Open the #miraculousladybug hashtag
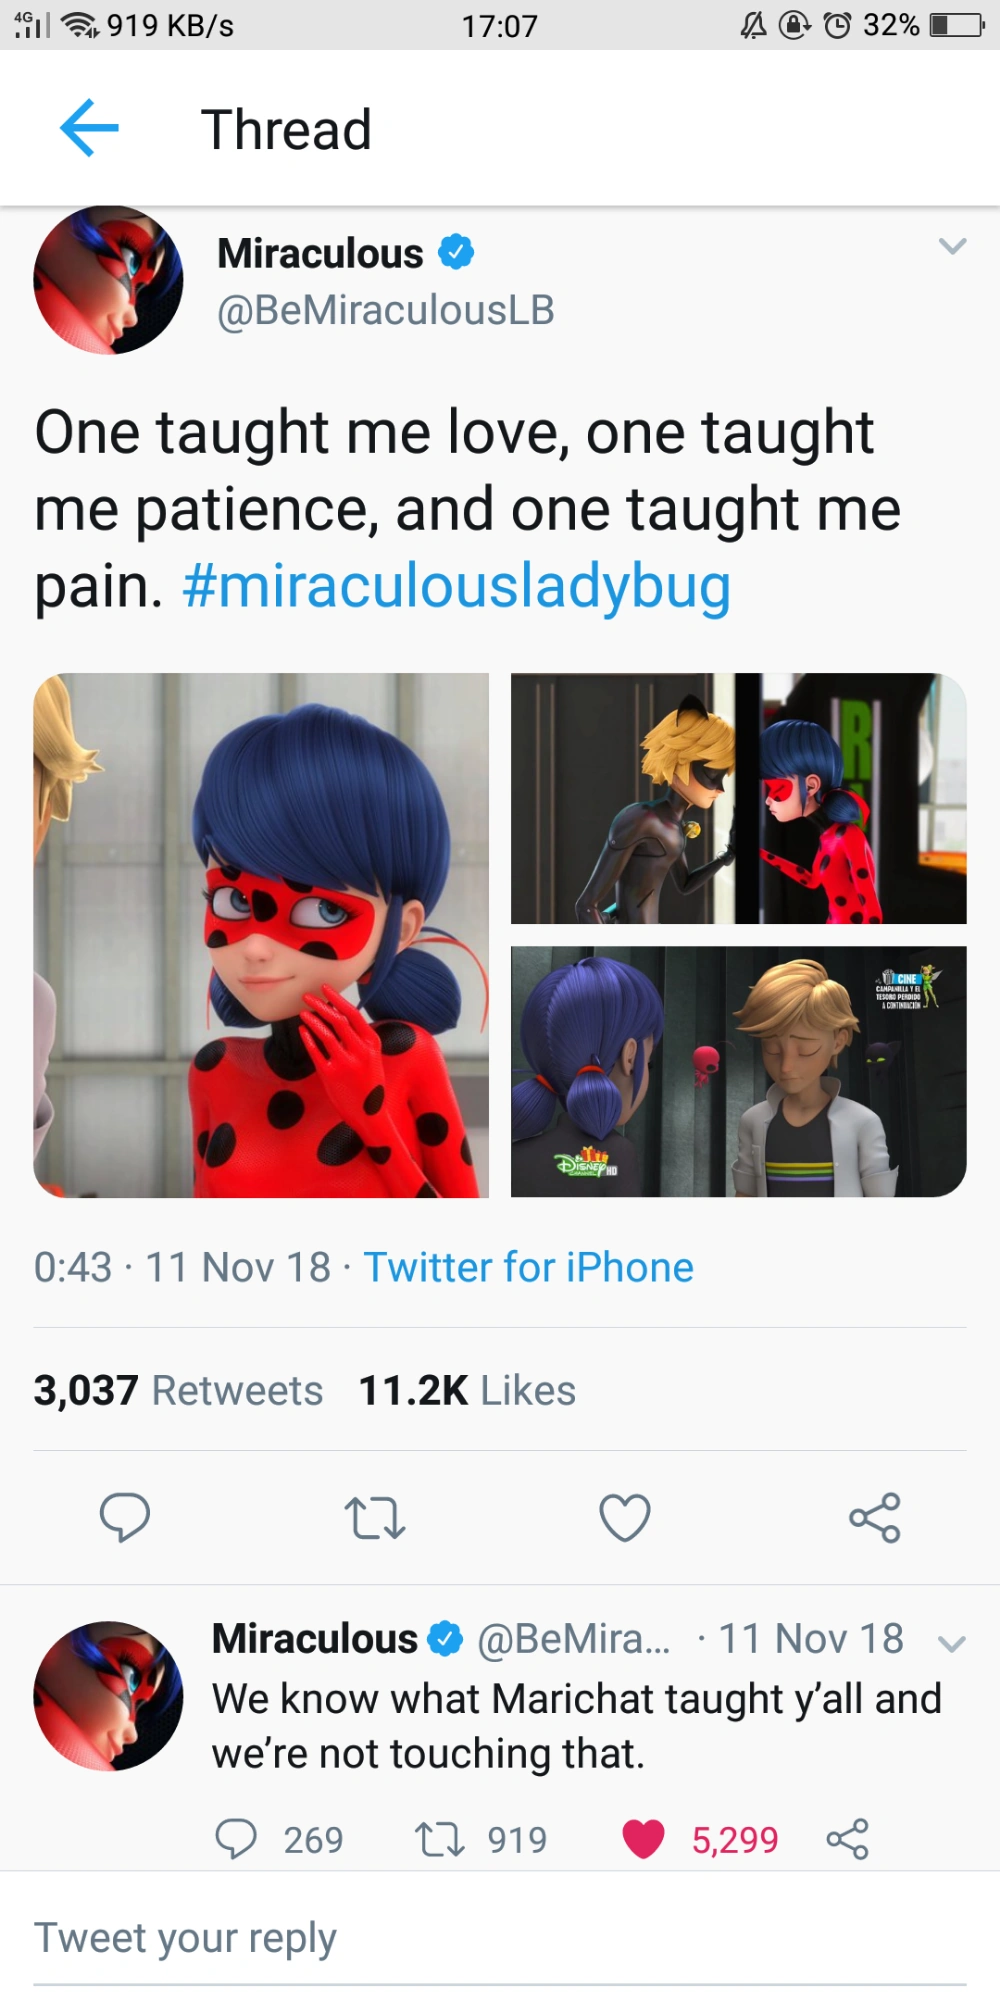The image size is (1000, 2000). 458,587
